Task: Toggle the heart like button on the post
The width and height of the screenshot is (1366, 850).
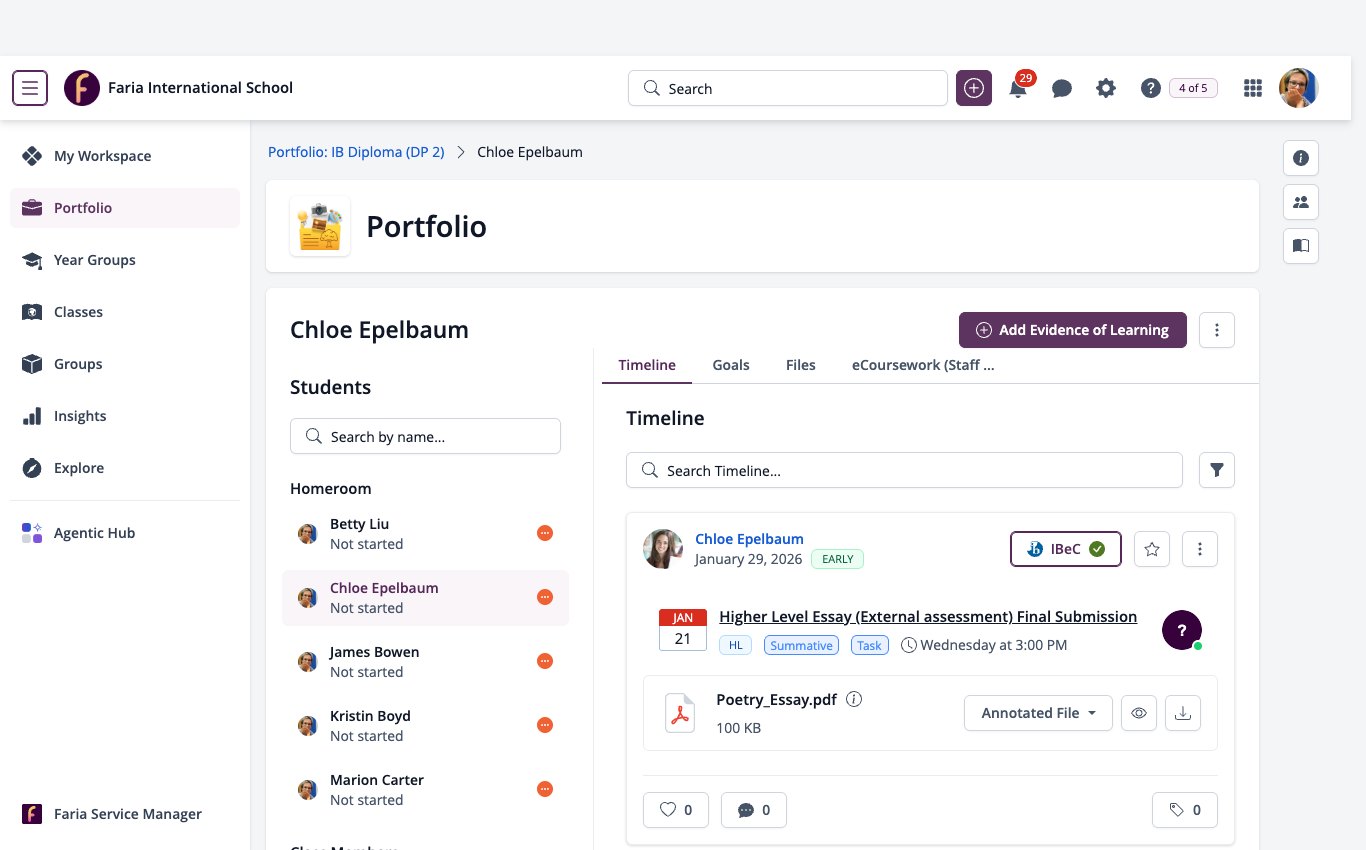Action: [x=676, y=810]
